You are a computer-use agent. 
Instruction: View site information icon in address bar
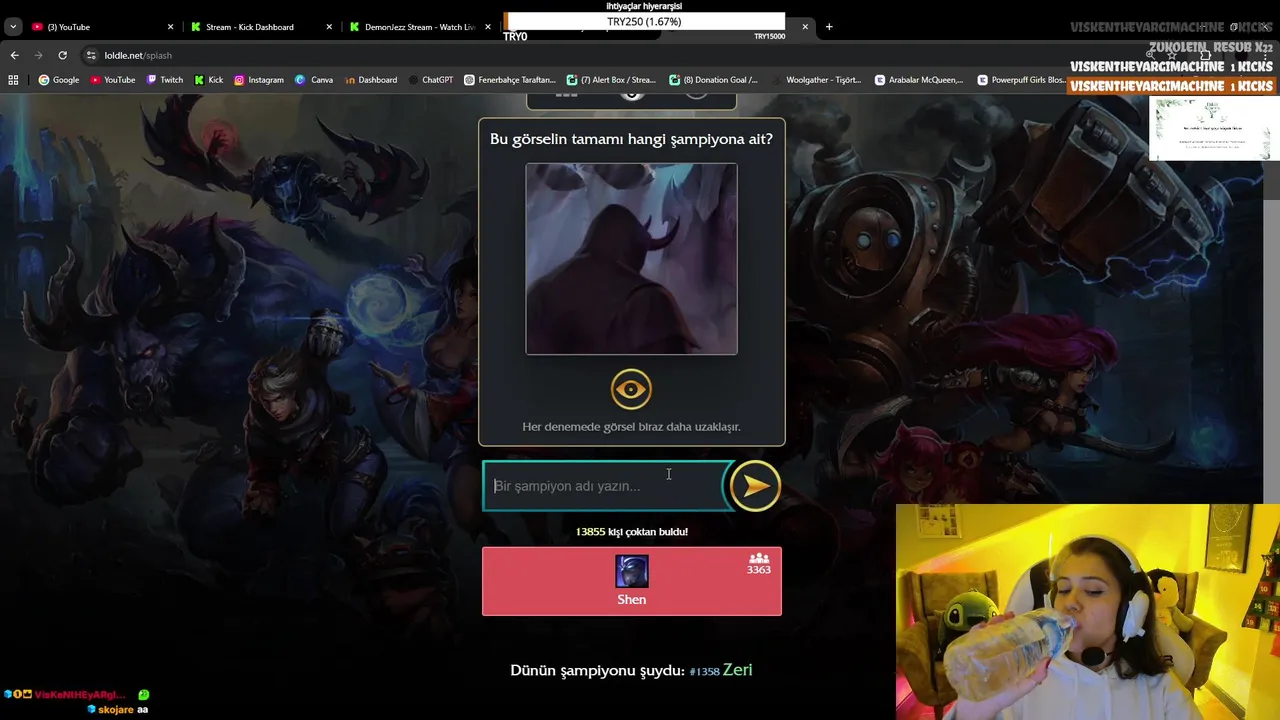coord(91,55)
